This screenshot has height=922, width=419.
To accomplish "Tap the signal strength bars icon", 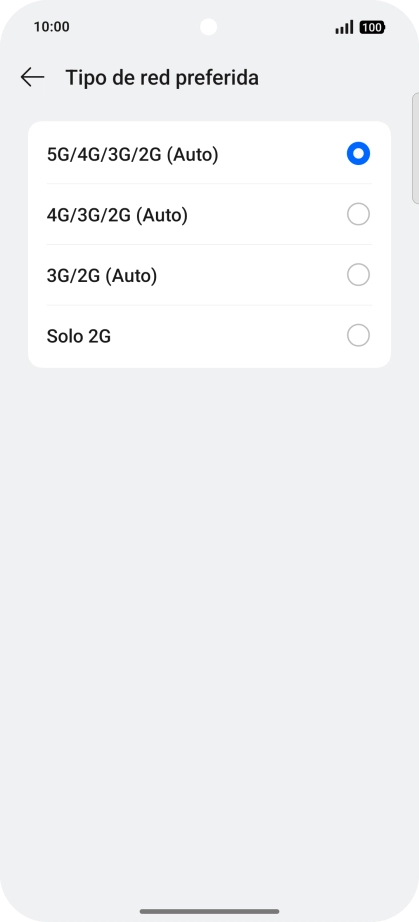I will coord(344,27).
